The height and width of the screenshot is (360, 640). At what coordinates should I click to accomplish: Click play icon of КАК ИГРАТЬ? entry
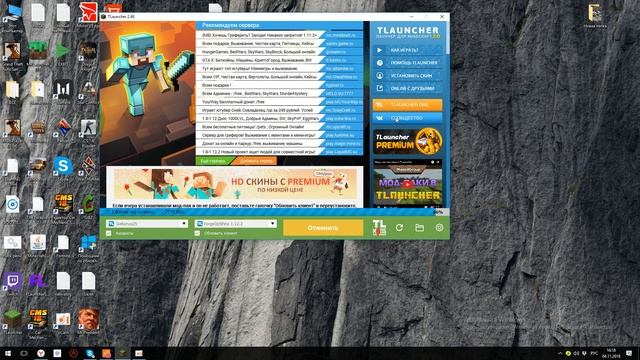click(x=380, y=50)
